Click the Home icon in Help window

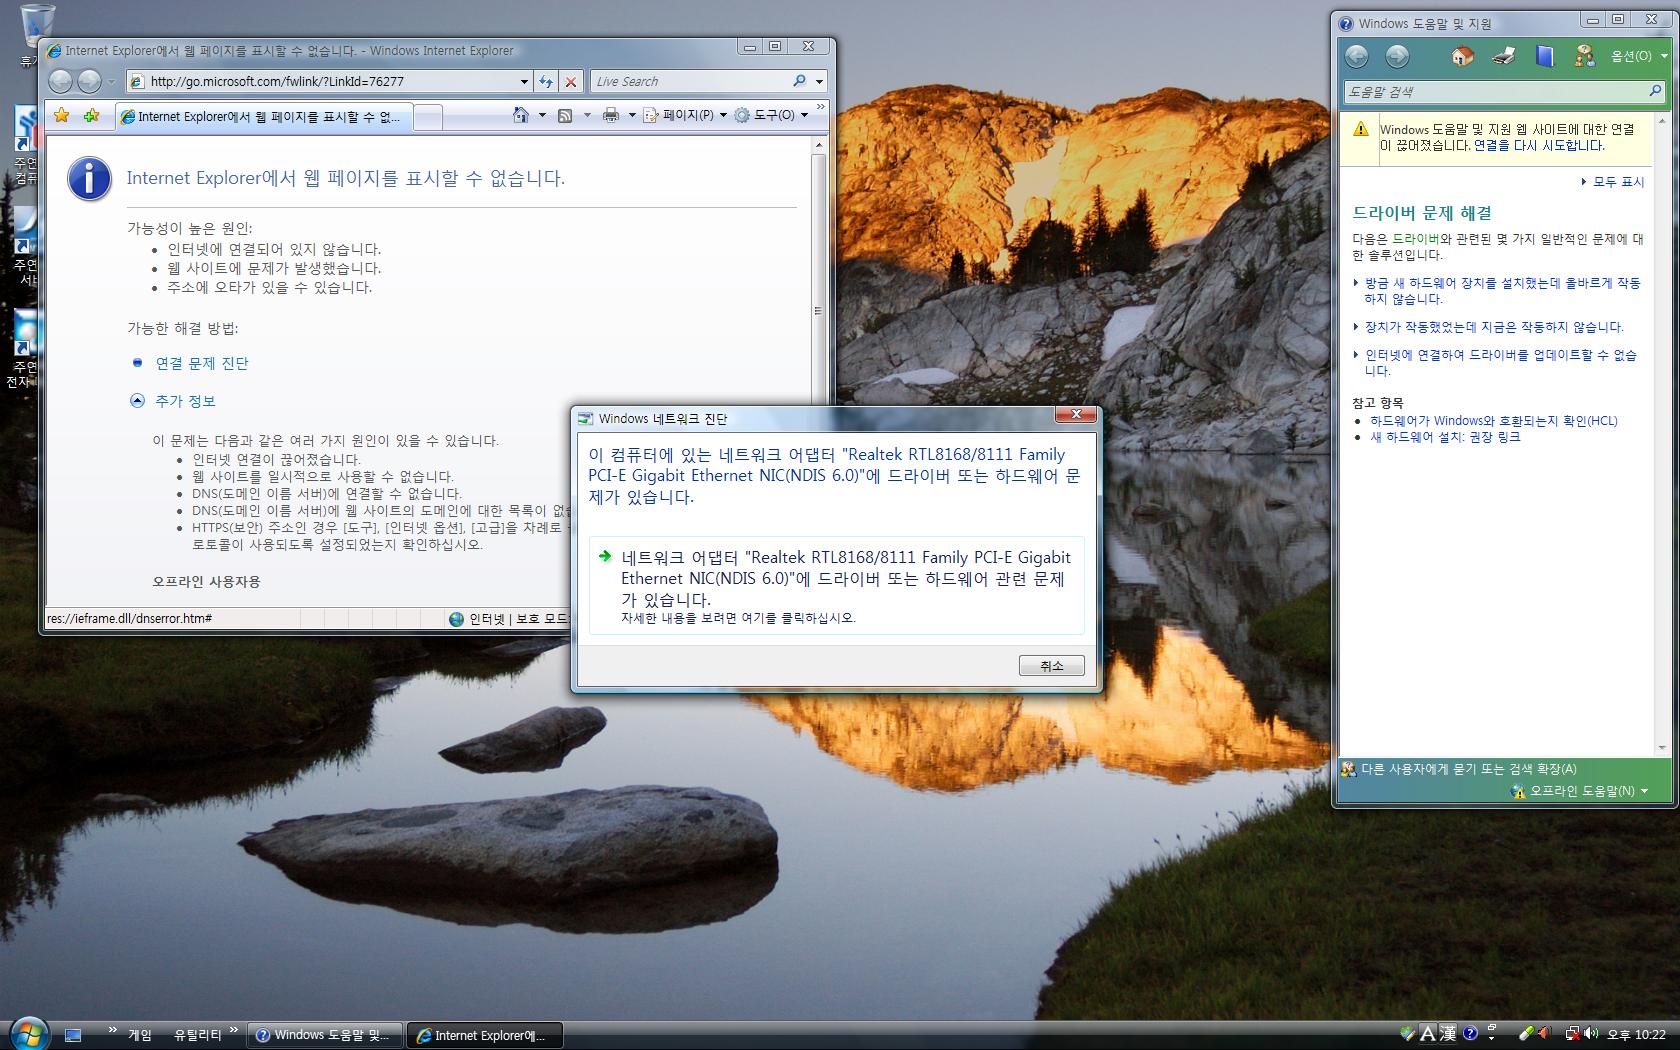[x=1462, y=56]
